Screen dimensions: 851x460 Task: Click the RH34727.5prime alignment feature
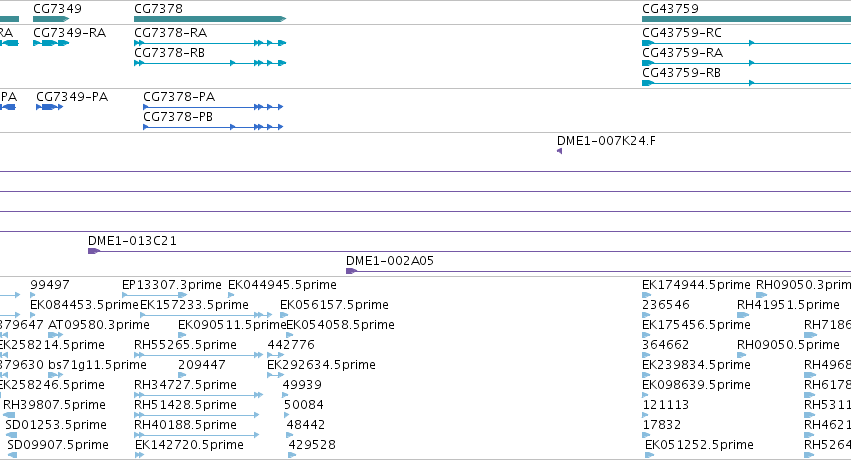coord(199,395)
